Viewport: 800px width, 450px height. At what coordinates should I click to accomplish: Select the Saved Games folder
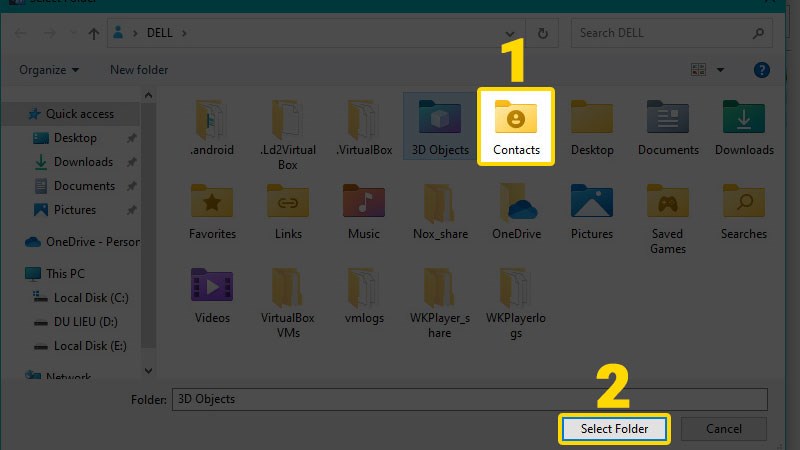[668, 219]
